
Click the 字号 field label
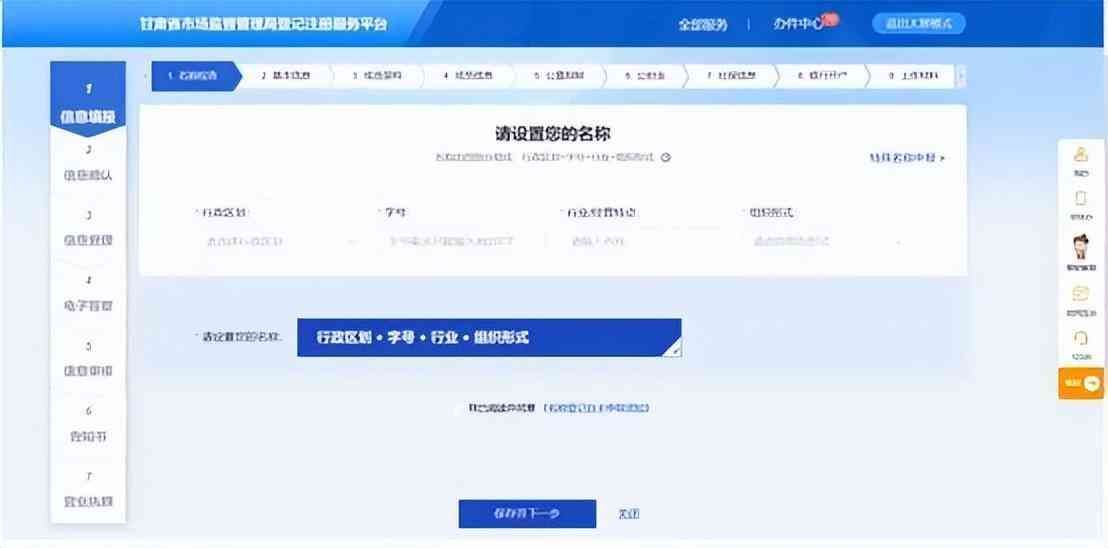[x=396, y=212]
